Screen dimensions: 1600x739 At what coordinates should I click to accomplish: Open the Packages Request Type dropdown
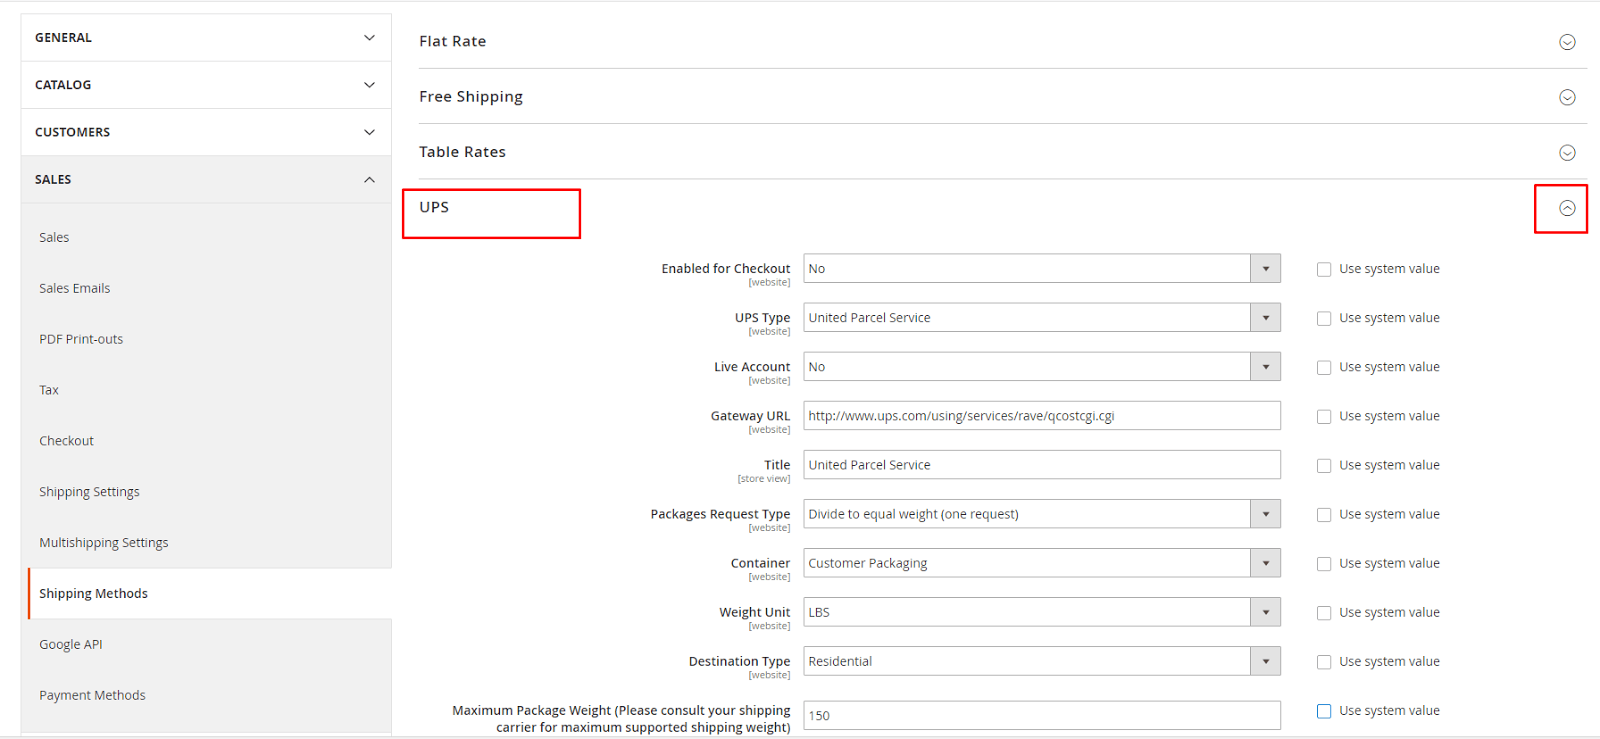point(1042,513)
